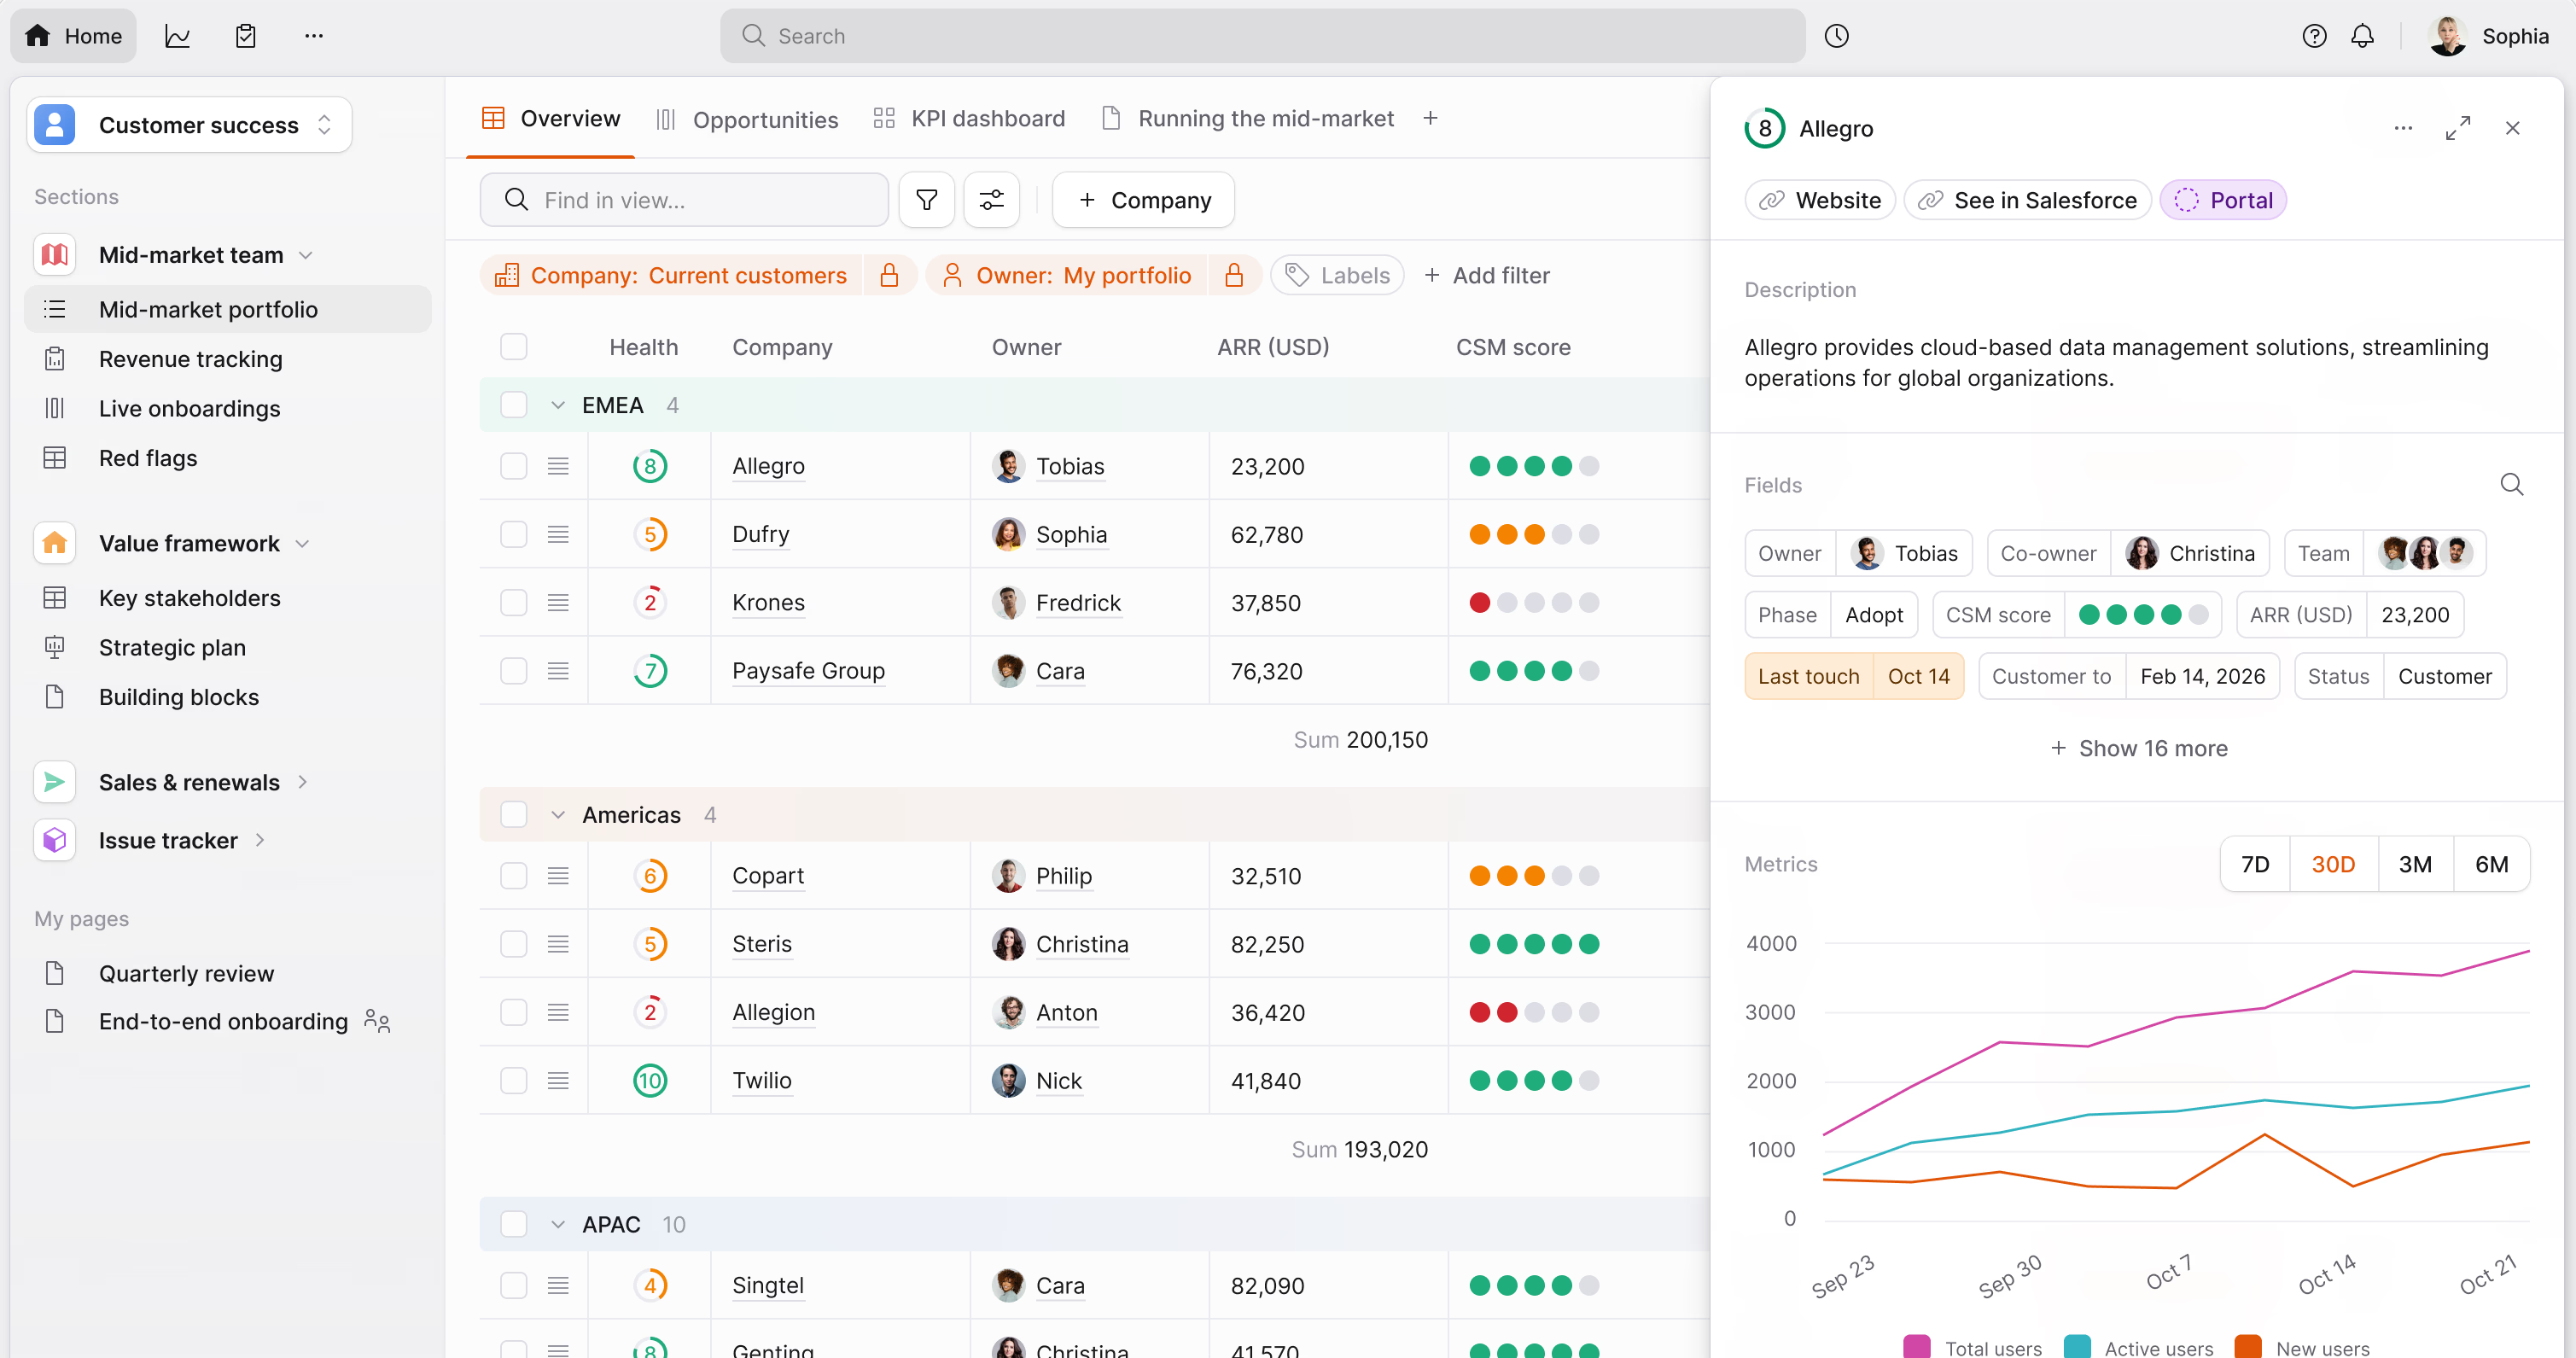Check the APAC group checkbox
This screenshot has width=2576, height=1358.
(513, 1224)
